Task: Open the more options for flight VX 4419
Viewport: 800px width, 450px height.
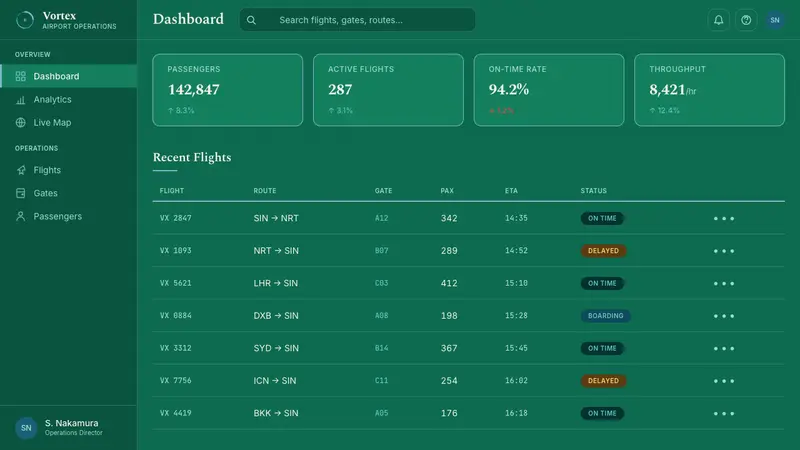Action: [723, 413]
